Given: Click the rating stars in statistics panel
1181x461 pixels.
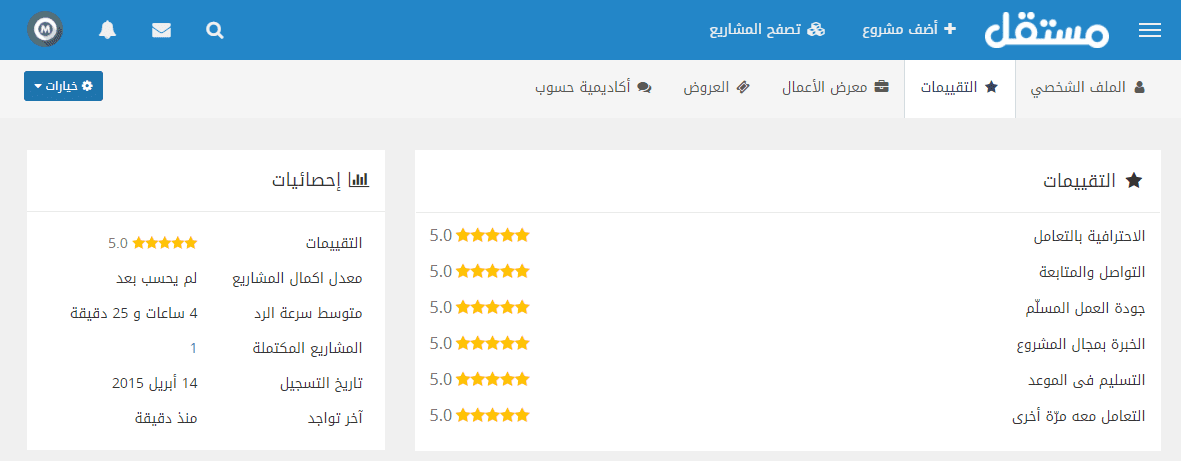Looking at the screenshot, I should pos(165,243).
